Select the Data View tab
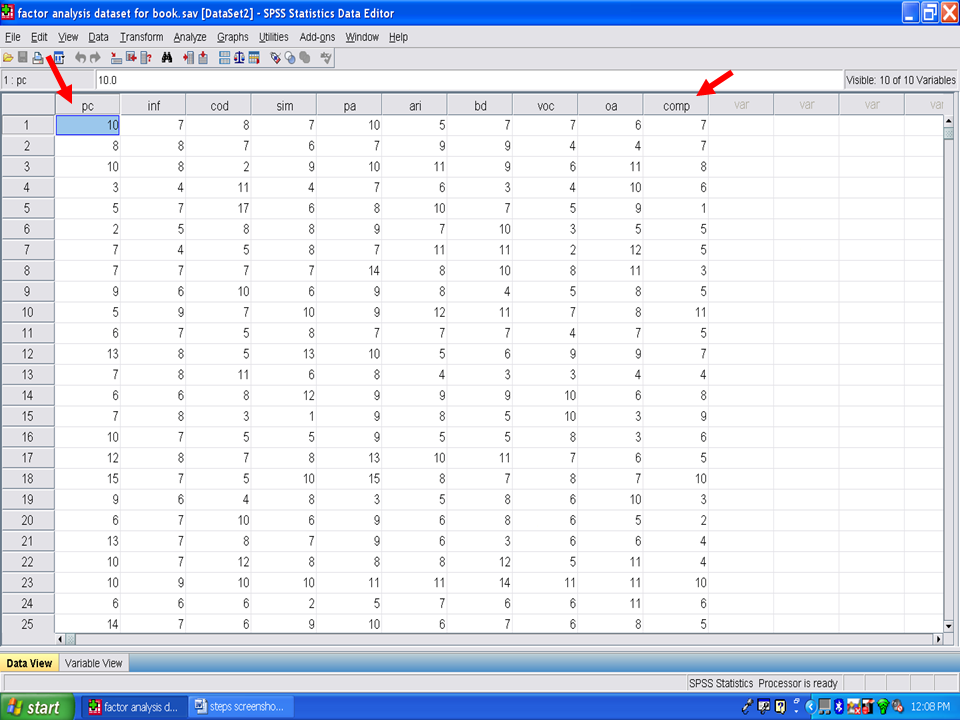 (x=29, y=663)
